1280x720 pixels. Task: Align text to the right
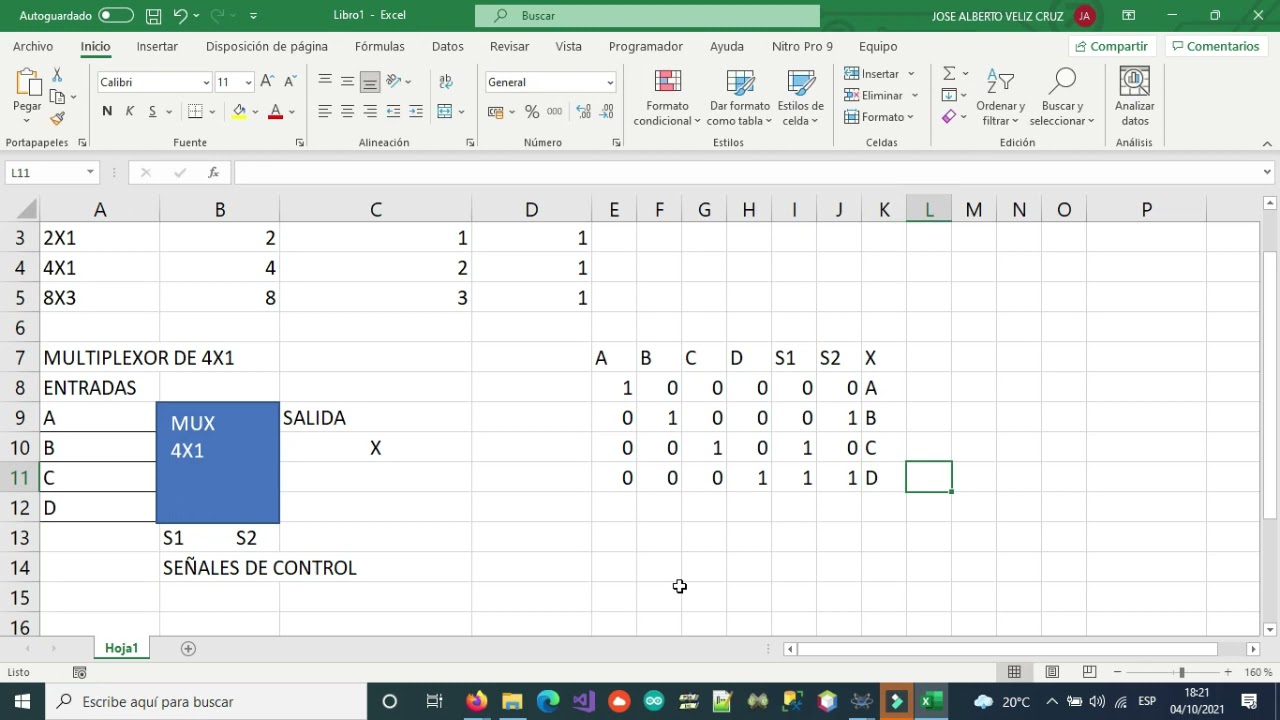click(370, 111)
